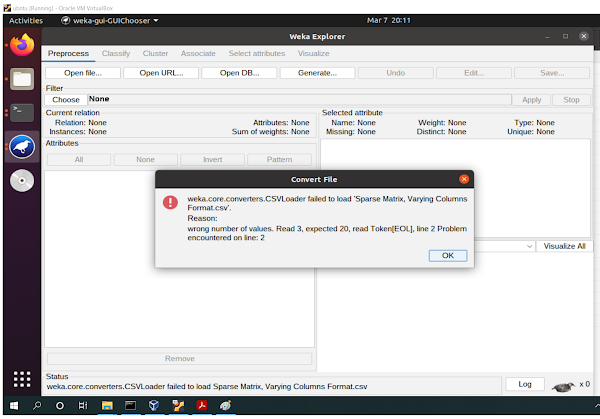Minimize the Weka Explorer window
The image size is (600, 419).
(x=547, y=36)
